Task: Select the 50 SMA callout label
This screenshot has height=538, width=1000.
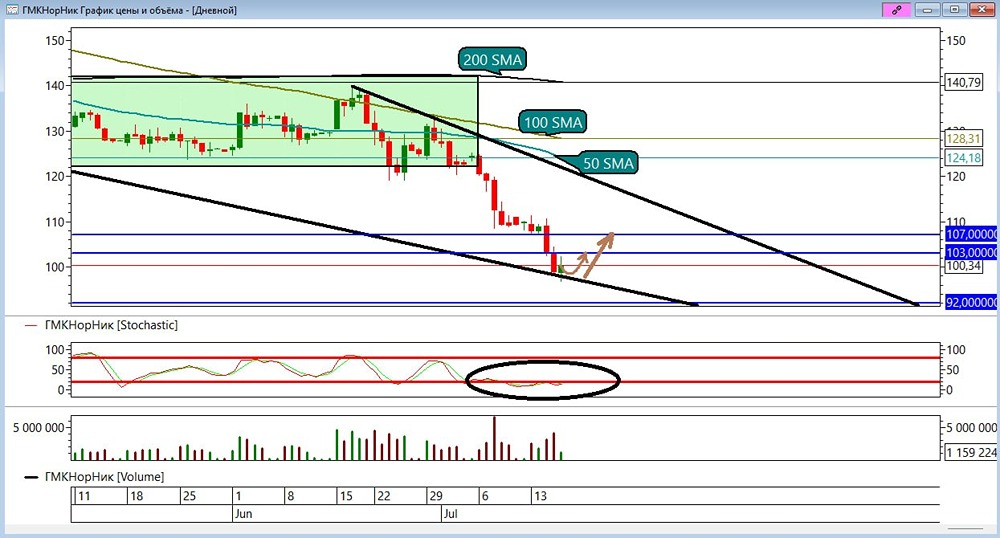Action: click(x=608, y=163)
